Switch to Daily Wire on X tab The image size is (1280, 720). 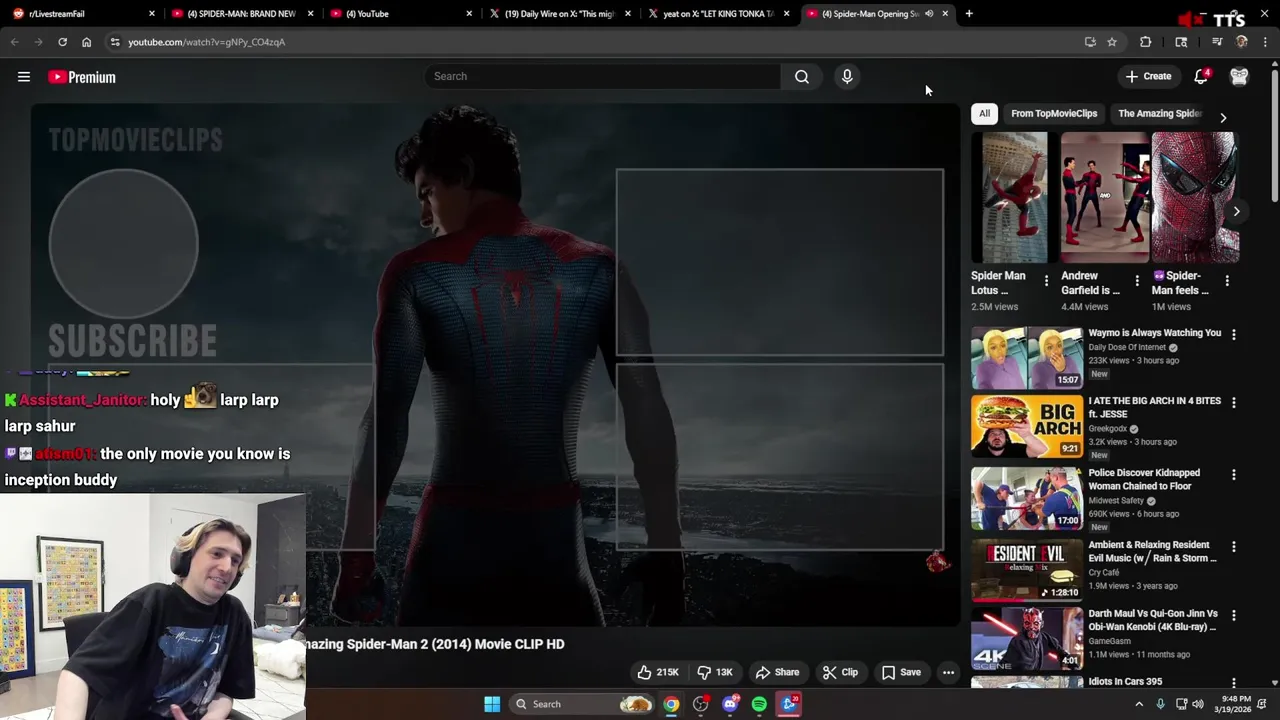[x=558, y=14]
